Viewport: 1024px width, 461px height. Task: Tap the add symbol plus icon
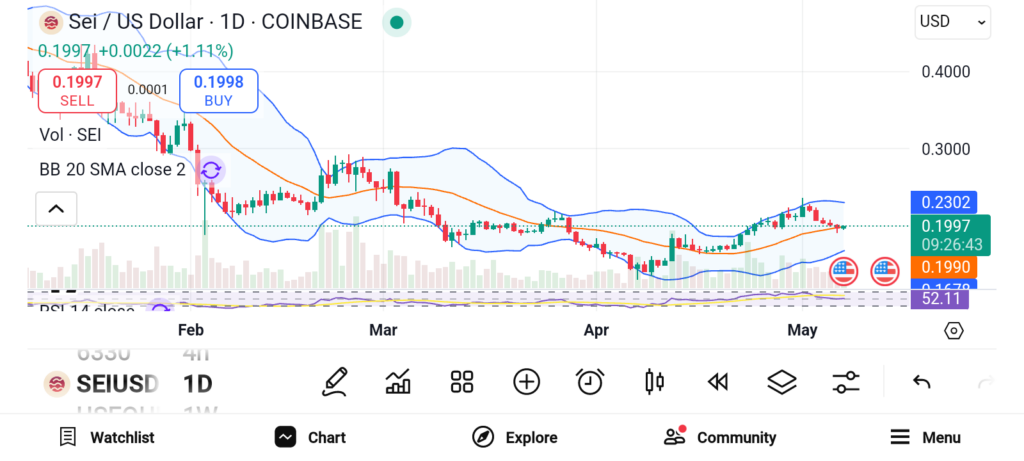pyautogui.click(x=526, y=381)
